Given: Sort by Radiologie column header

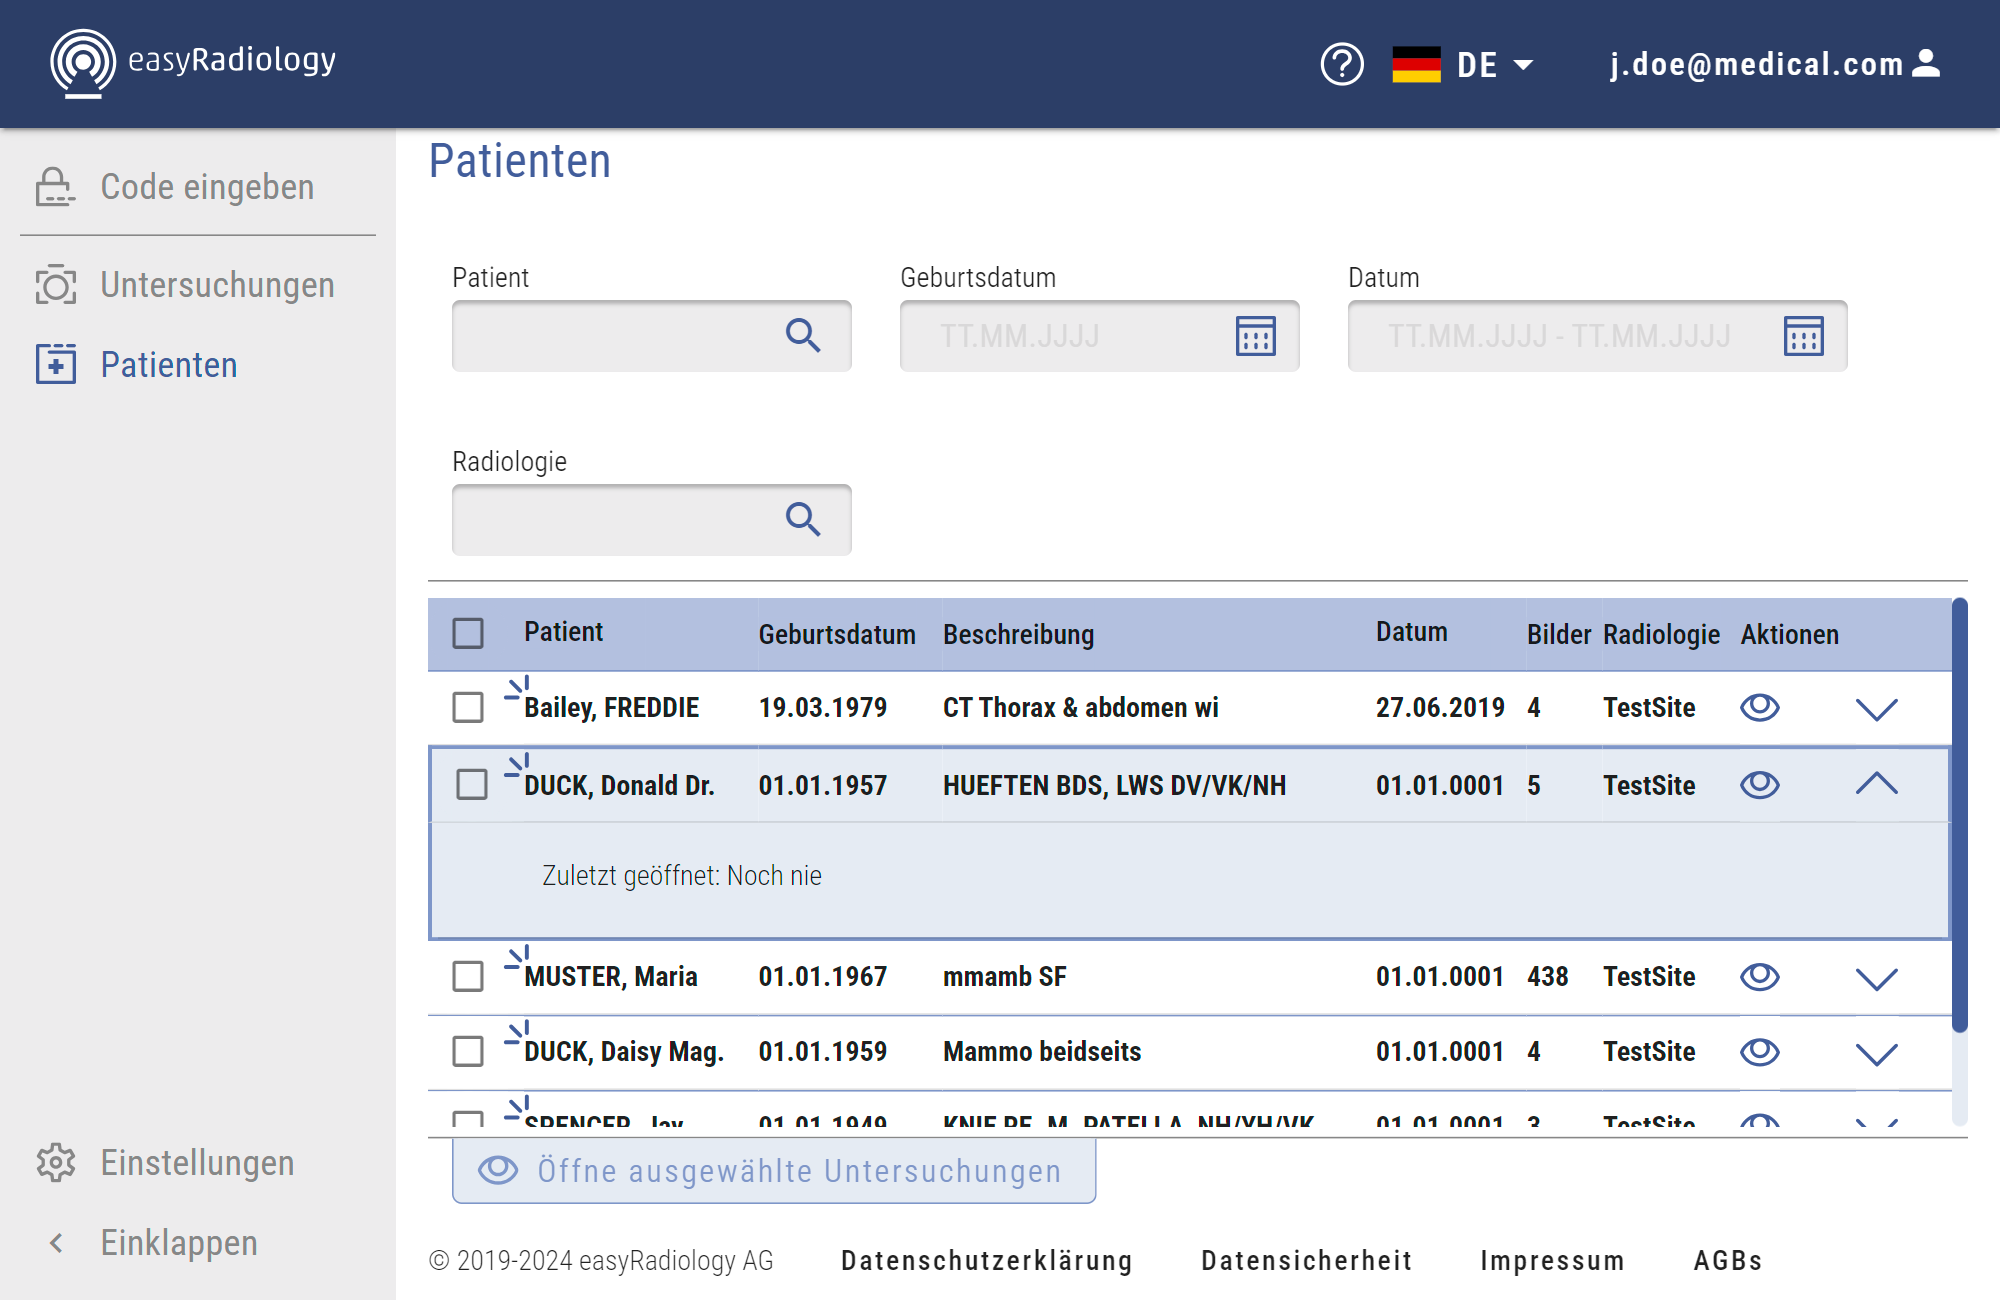Looking at the screenshot, I should click(x=1661, y=634).
